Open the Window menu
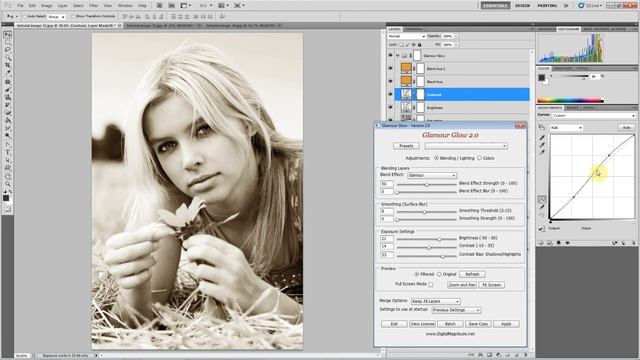This screenshot has width=640, height=360. [x=125, y=6]
